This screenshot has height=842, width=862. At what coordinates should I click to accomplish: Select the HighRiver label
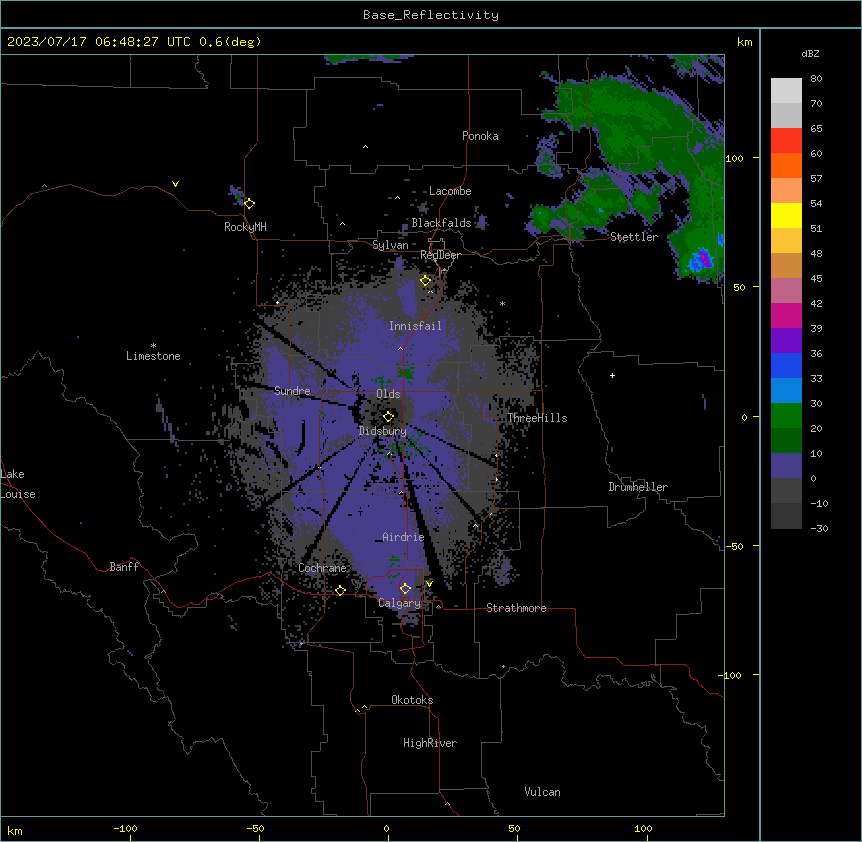[430, 743]
